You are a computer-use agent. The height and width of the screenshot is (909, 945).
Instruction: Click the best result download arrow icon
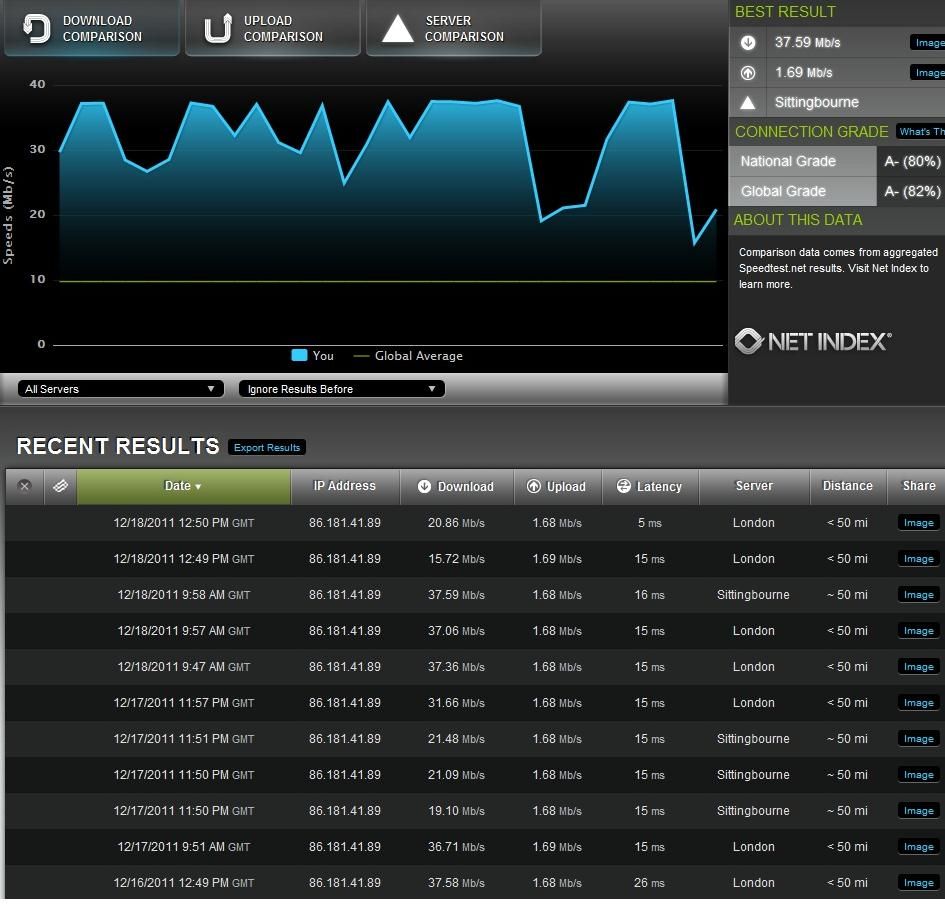[748, 43]
